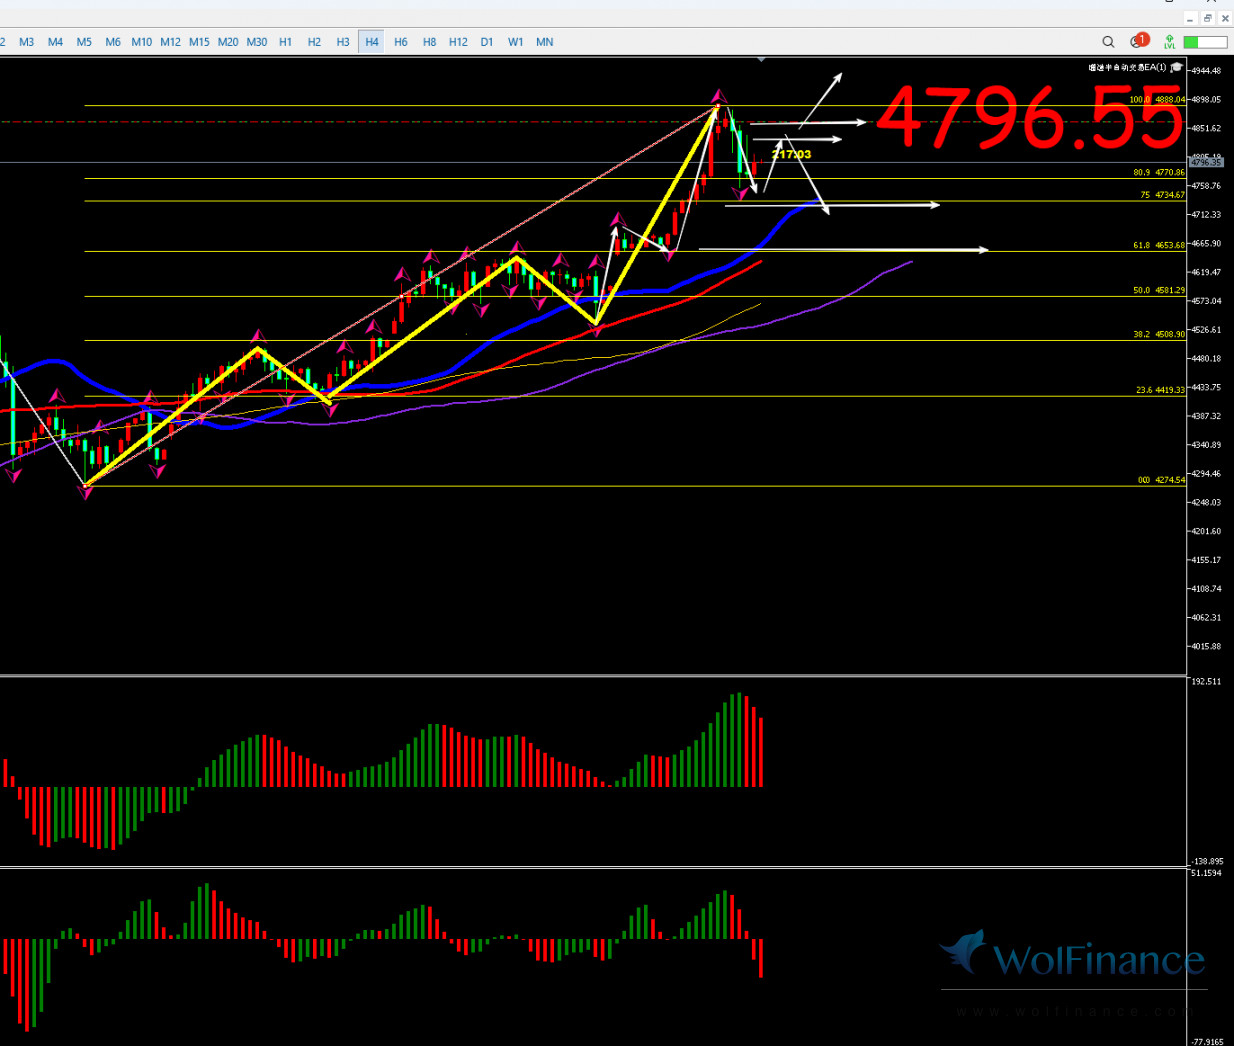Screen dimensions: 1234x1046
Task: Switch chart to M30 timeframe
Action: (257, 42)
